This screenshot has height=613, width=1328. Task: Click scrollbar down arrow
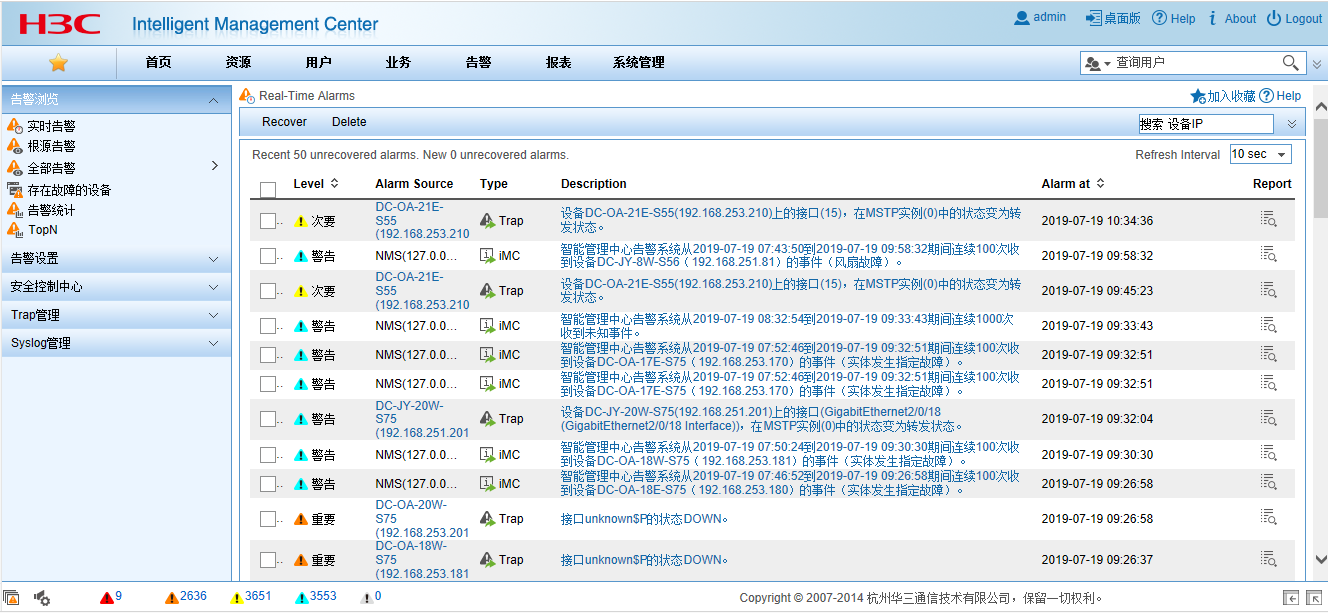(x=1320, y=559)
